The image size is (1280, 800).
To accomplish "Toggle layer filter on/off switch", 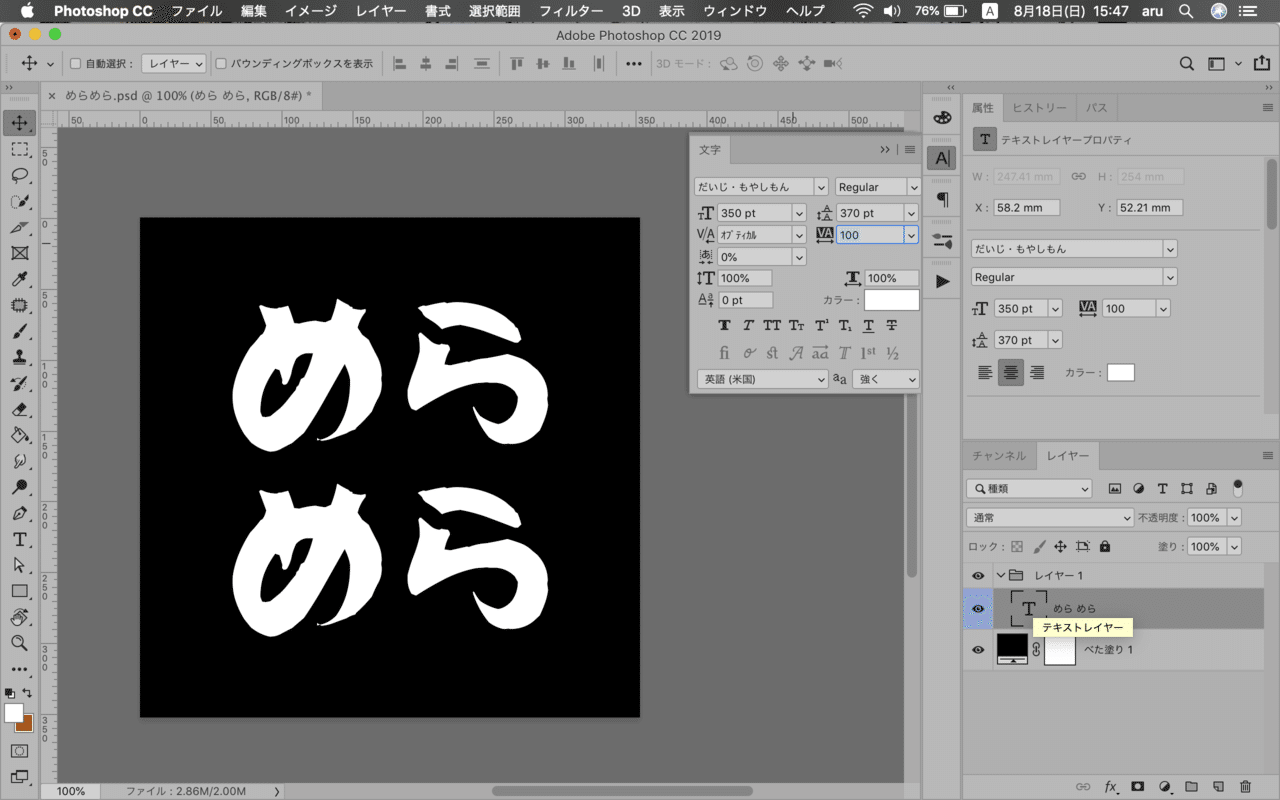I will (1238, 488).
